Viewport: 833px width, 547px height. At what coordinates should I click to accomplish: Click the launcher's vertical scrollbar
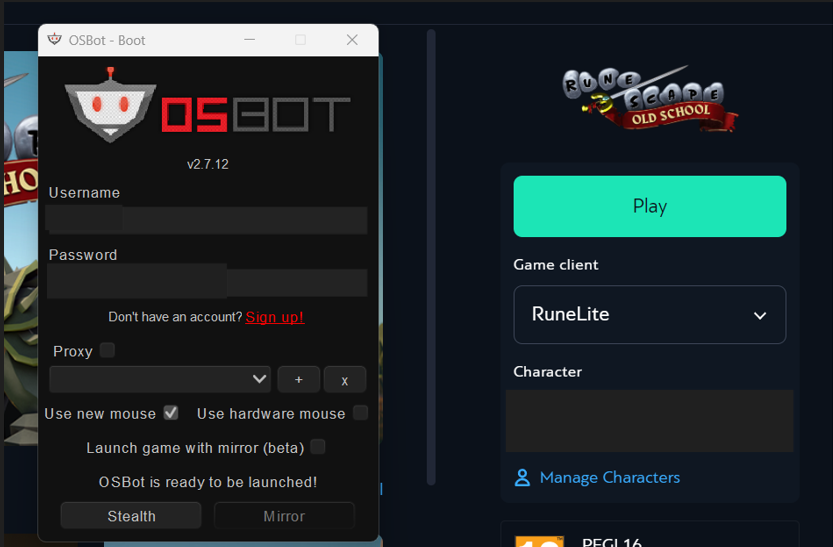431,257
